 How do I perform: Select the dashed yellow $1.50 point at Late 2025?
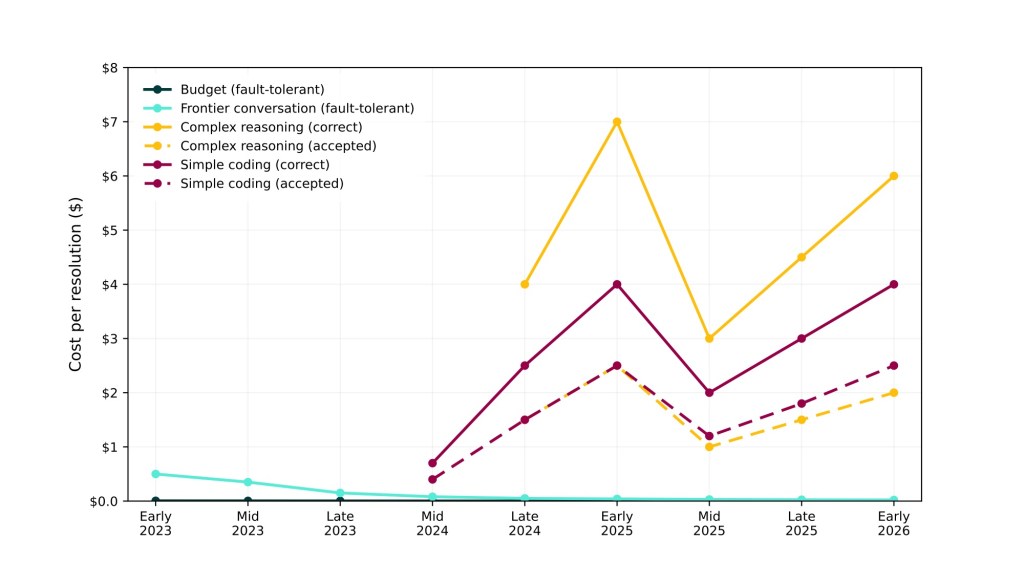coord(801,420)
